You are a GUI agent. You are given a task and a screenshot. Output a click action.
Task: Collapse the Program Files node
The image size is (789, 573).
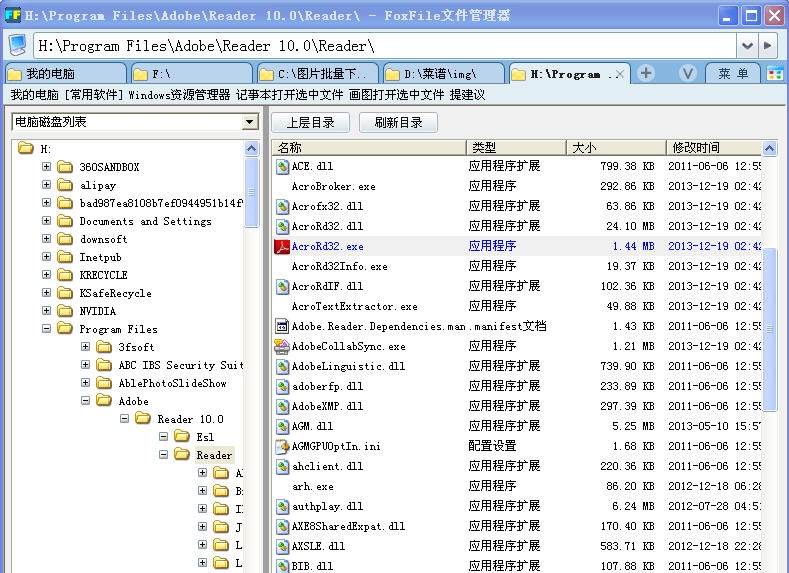(x=46, y=329)
